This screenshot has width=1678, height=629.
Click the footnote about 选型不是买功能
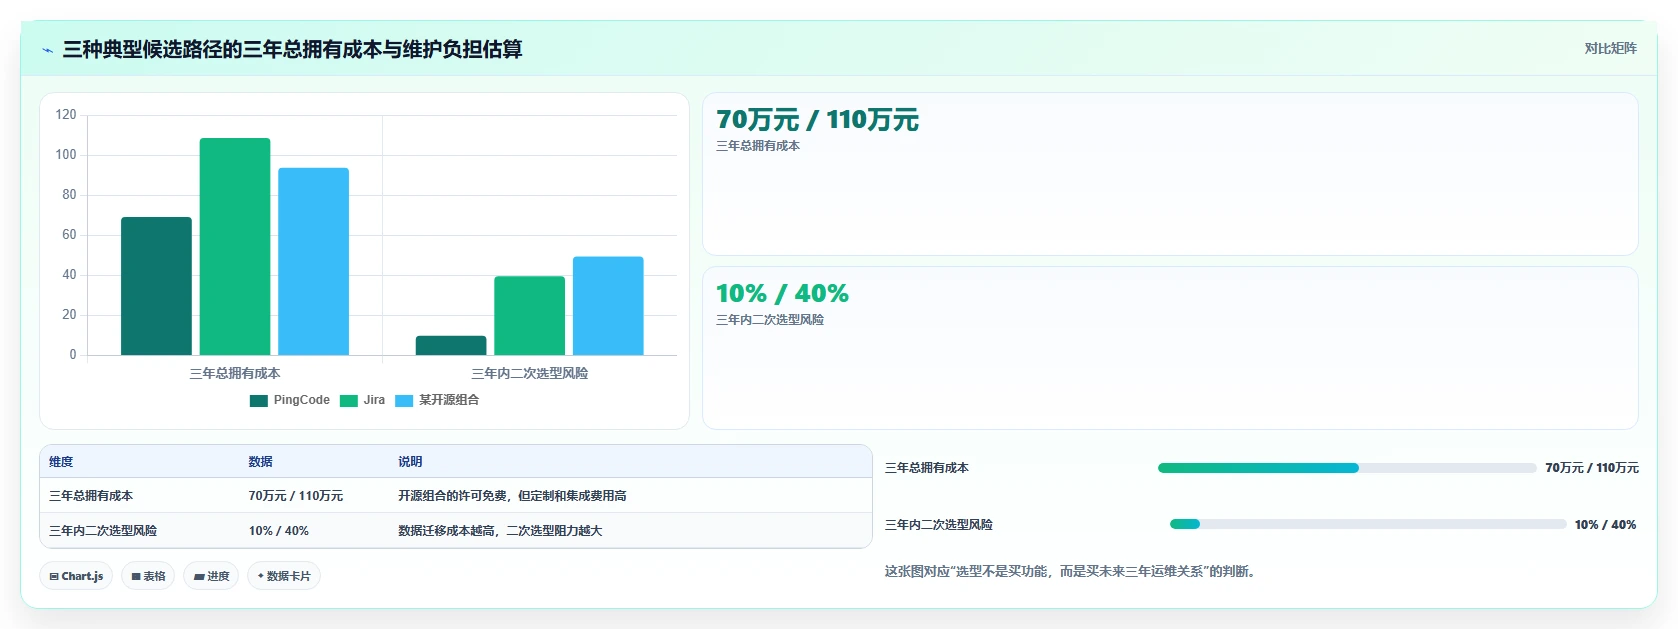(1070, 572)
